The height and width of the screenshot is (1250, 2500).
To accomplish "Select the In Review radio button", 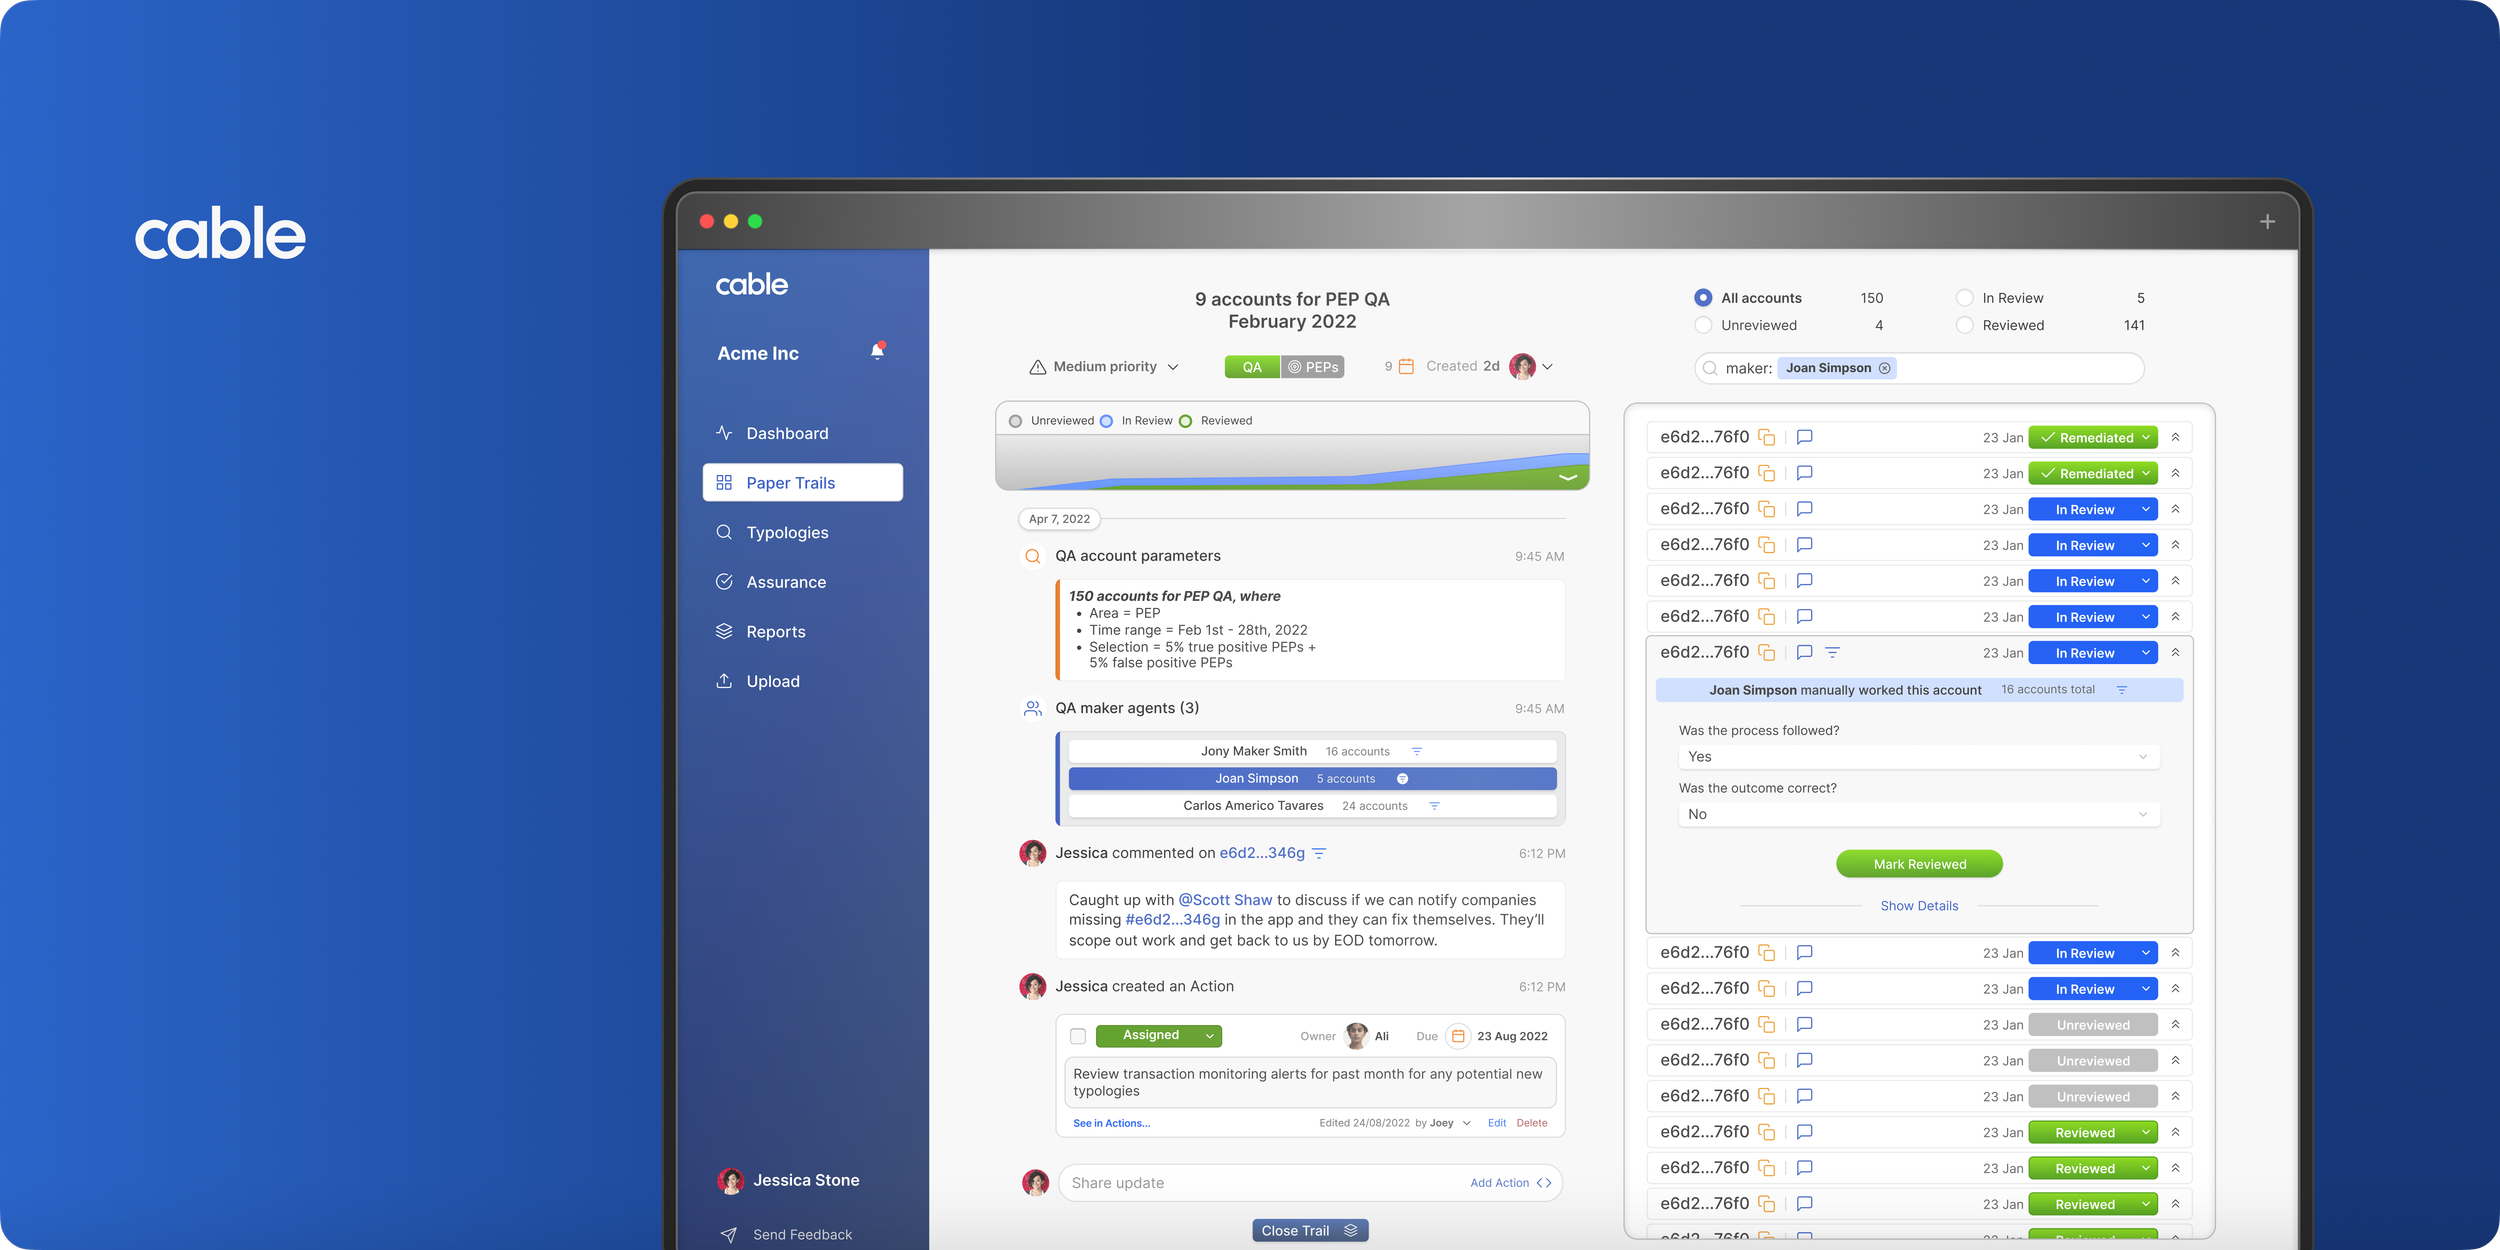I will (1964, 298).
